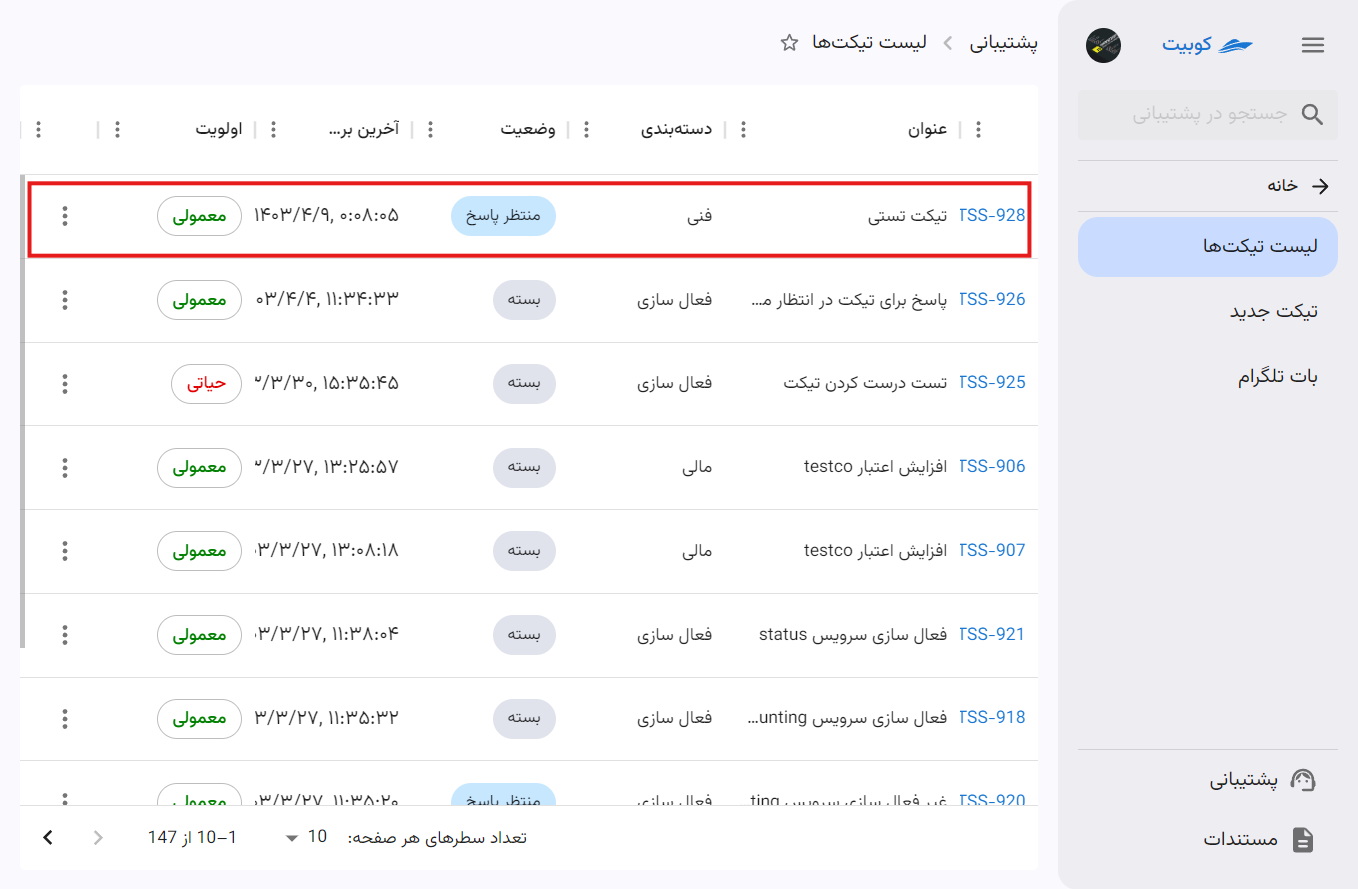
Task: Star the لیست تیکت‌ها page as favorite
Action: [x=789, y=42]
